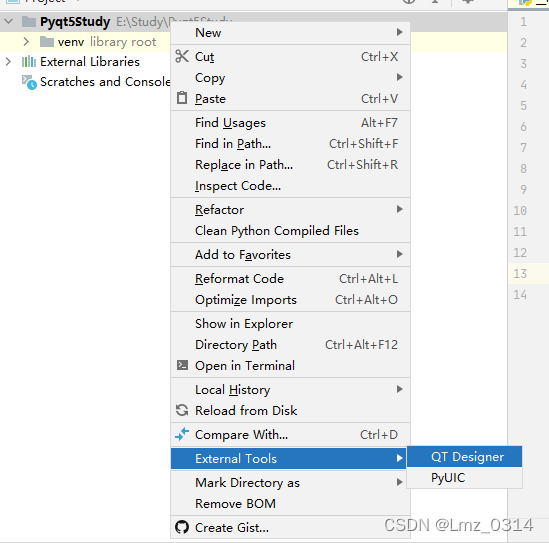Screen dimensions: 549x543
Task: Open the Local History submenu arrow
Action: coord(399,389)
